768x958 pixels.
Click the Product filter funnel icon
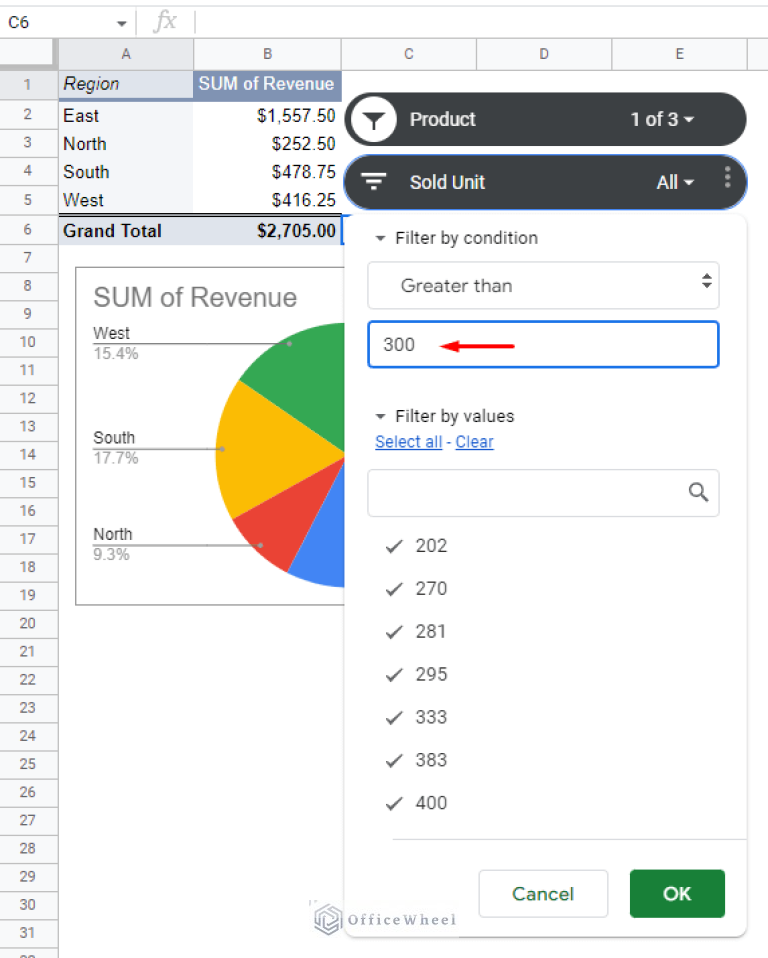372,119
